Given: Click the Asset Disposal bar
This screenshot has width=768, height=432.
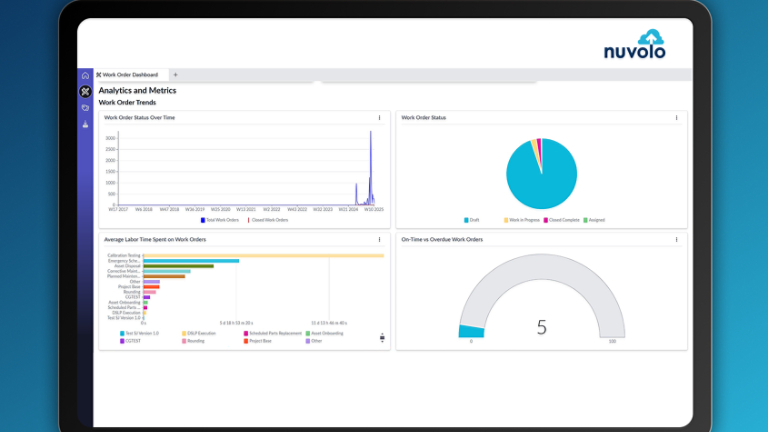Looking at the screenshot, I should pos(178,266).
